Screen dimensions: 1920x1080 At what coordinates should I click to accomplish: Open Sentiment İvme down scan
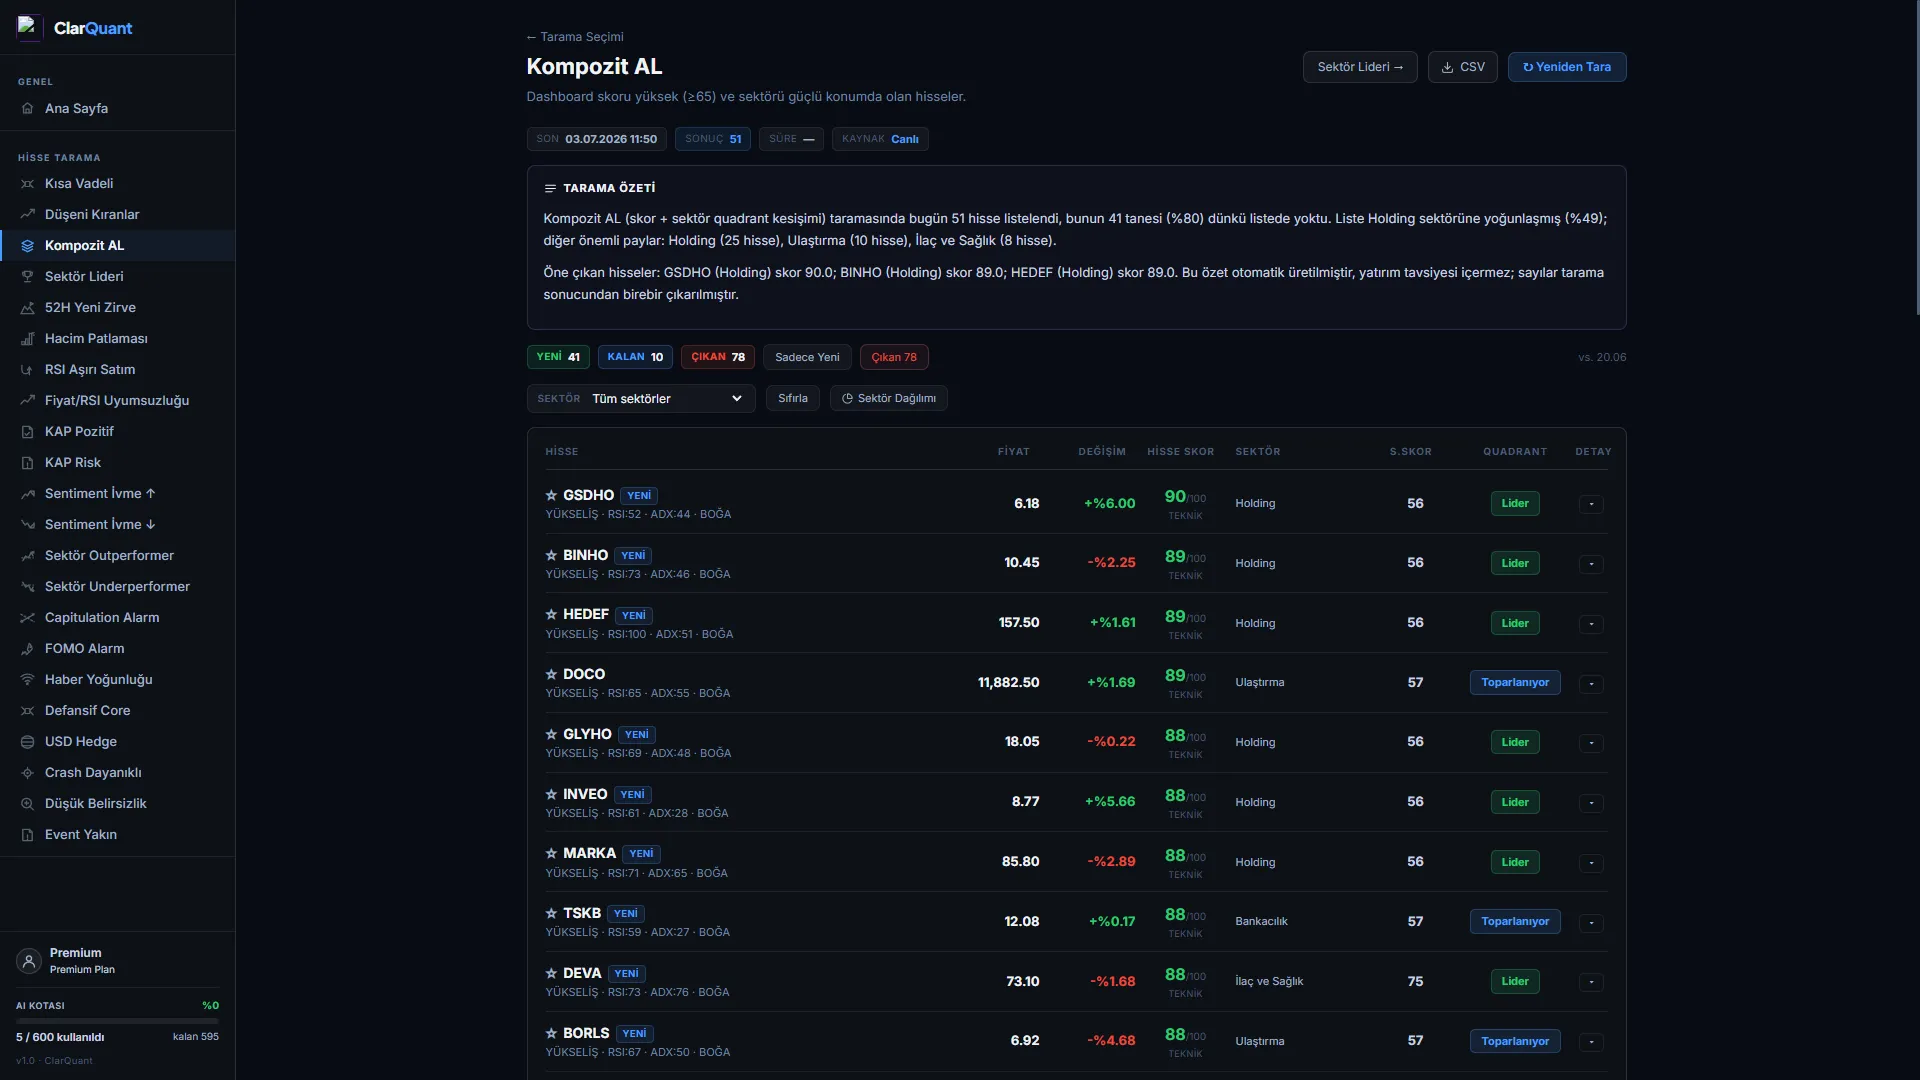pos(118,524)
